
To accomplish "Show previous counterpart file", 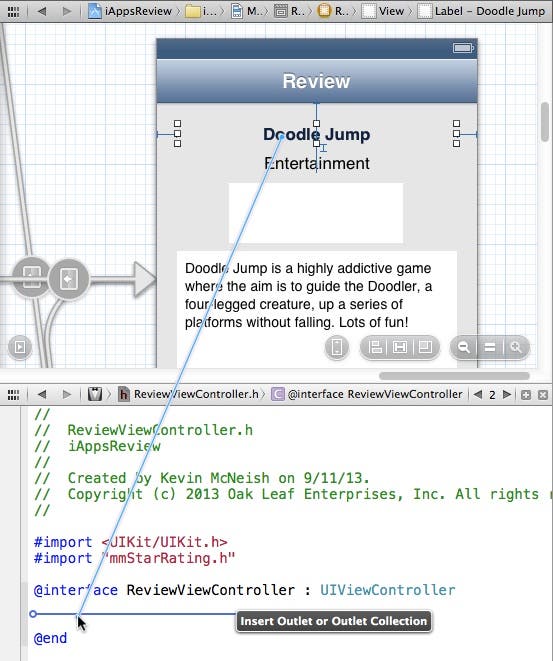I will 477,395.
